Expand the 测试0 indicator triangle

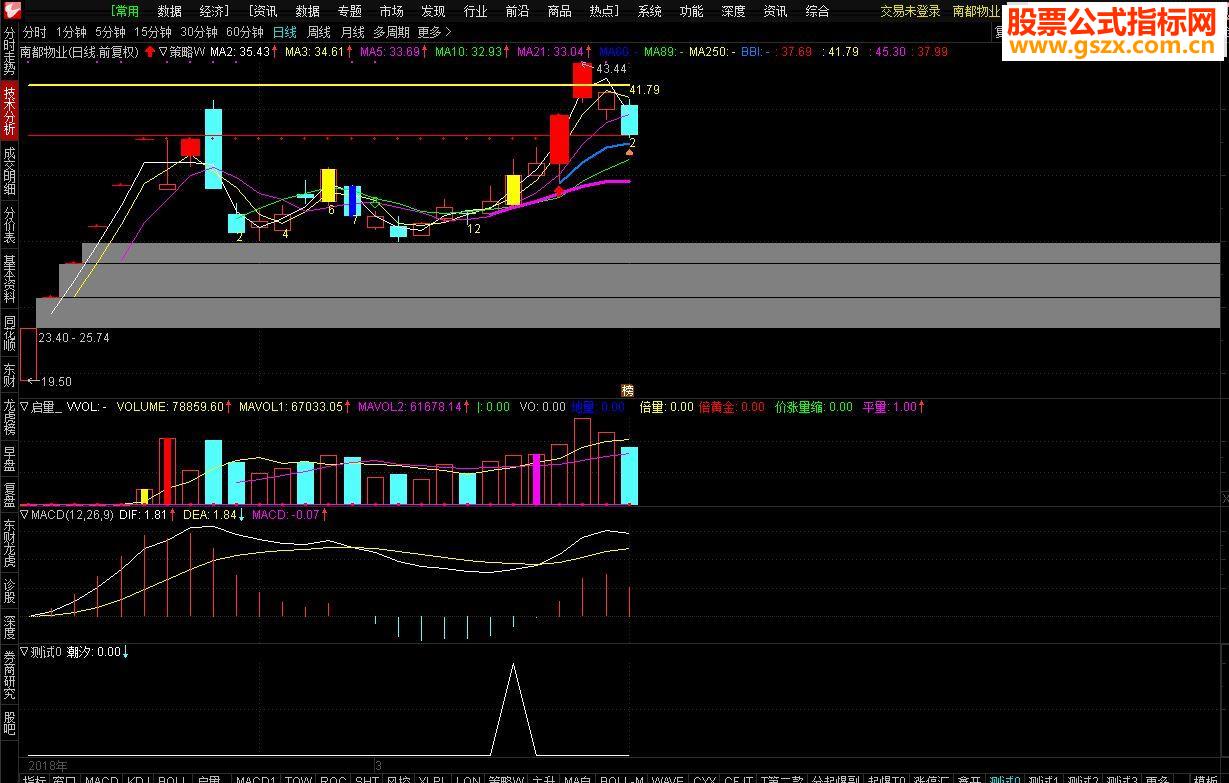25,651
